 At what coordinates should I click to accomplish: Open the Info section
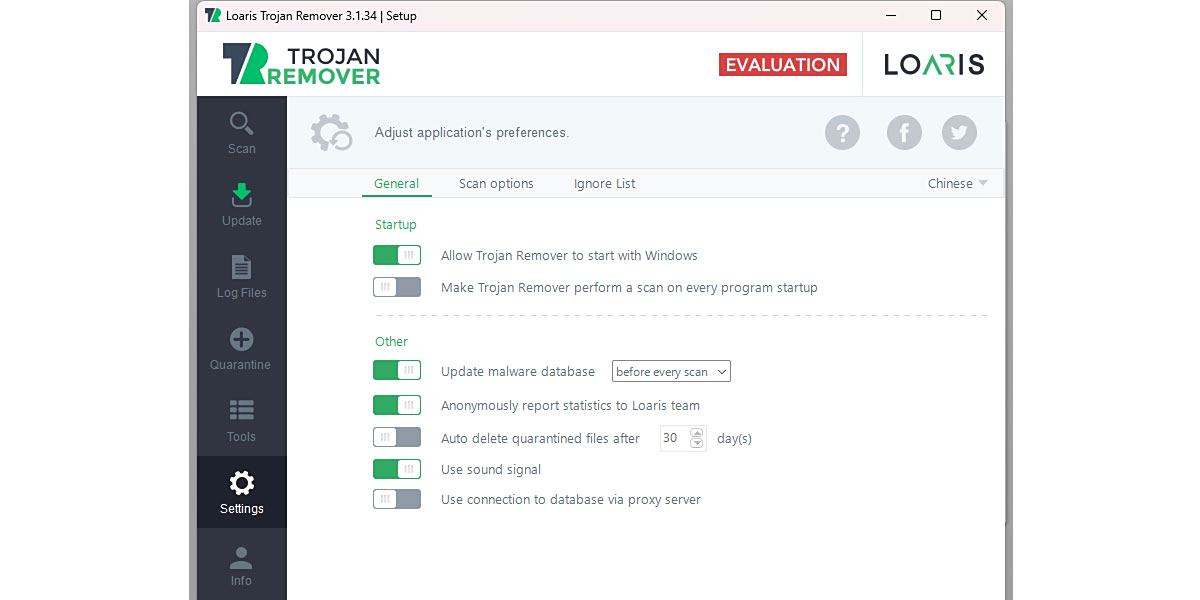click(240, 565)
